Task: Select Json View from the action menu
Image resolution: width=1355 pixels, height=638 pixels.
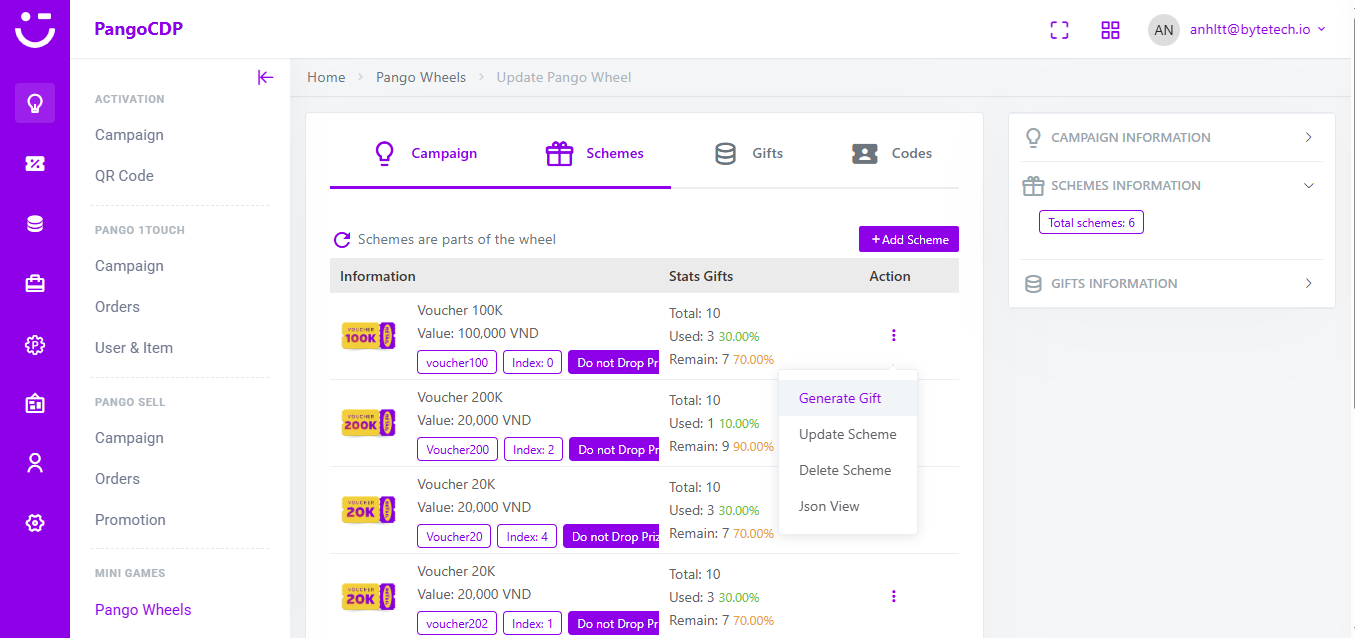Action: [x=848, y=506]
